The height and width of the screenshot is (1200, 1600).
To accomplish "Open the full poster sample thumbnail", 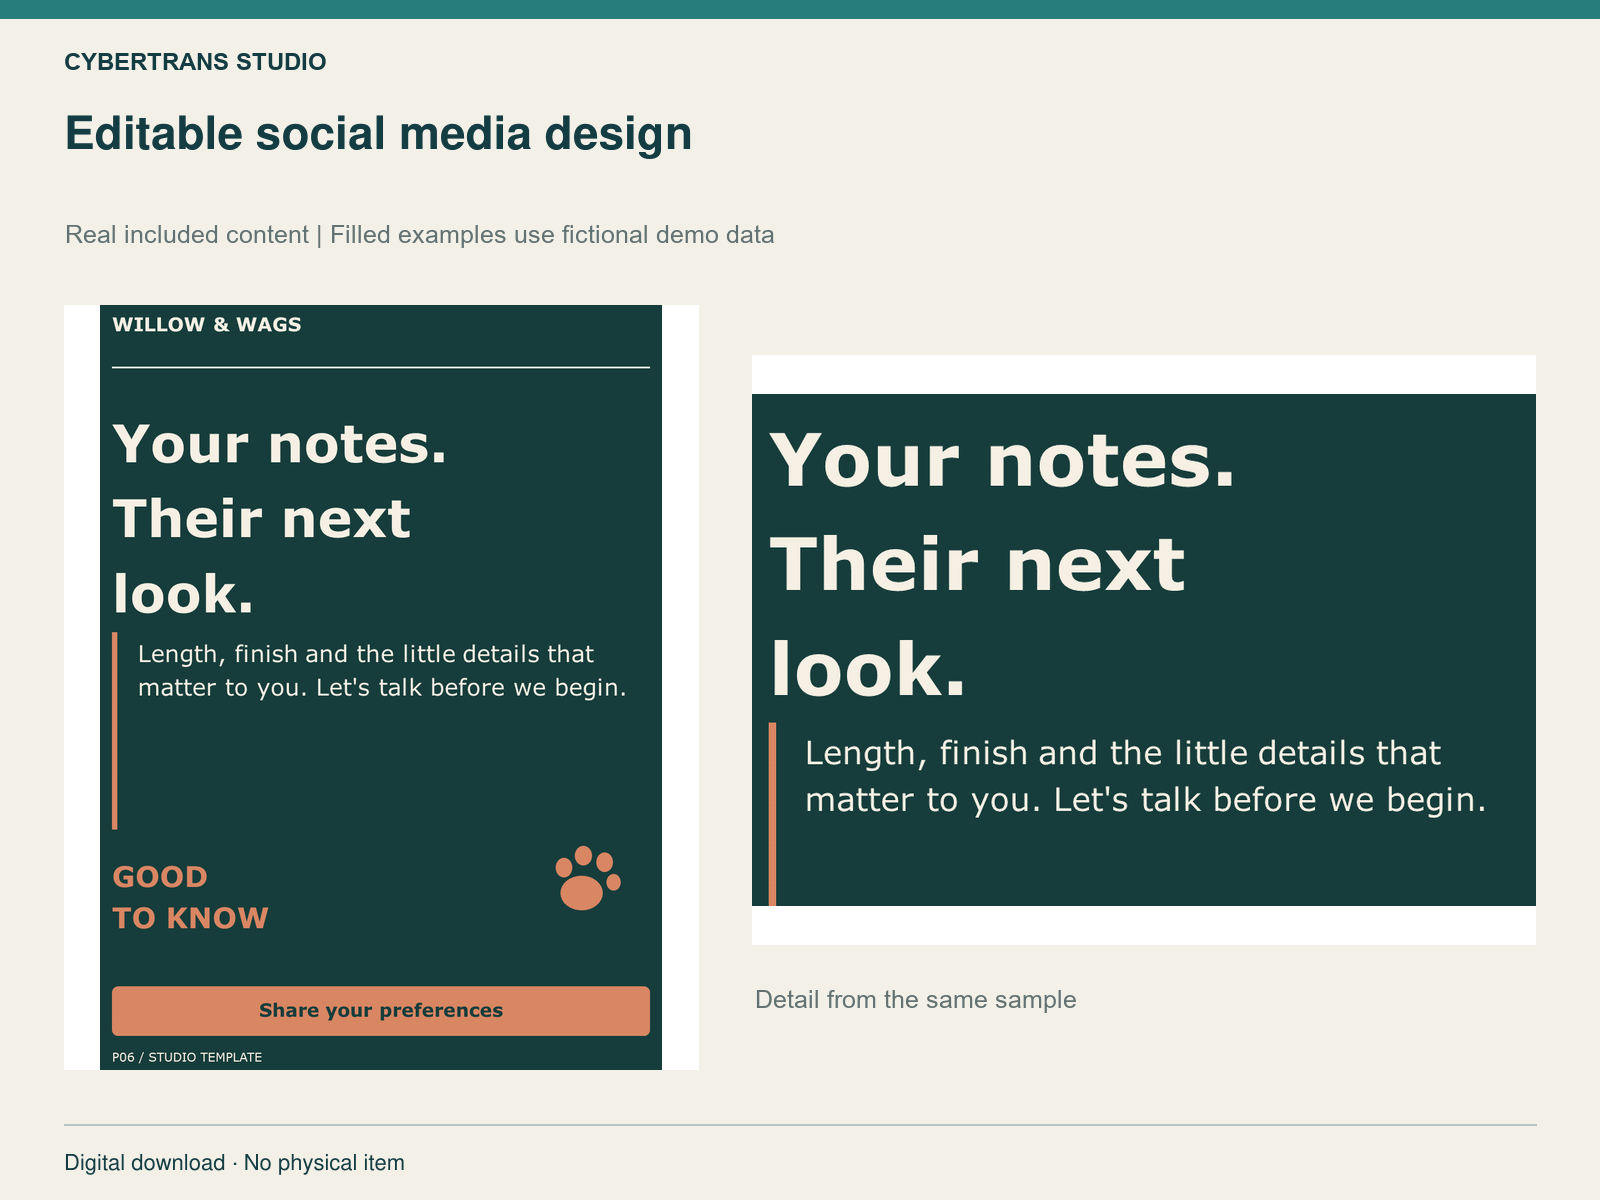I will pos(381,687).
